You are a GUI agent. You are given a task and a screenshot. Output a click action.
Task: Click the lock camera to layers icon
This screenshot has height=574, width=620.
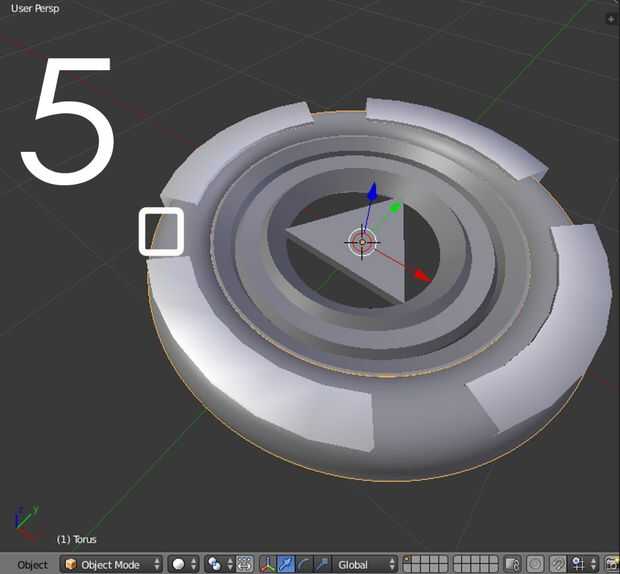click(513, 565)
